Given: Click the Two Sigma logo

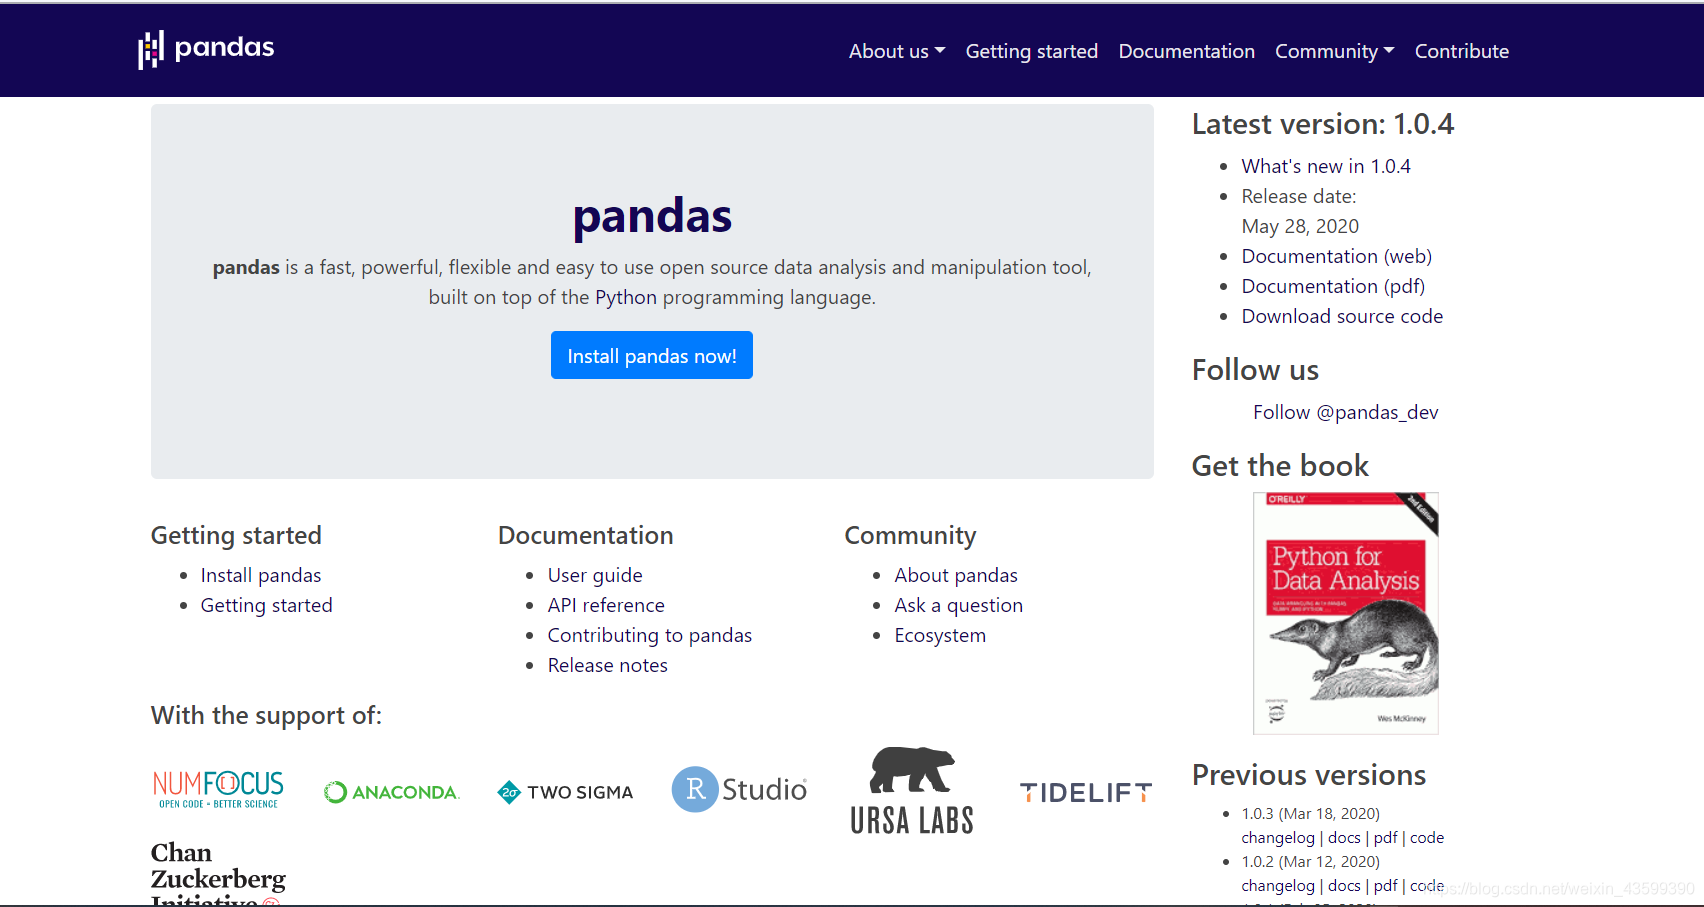Looking at the screenshot, I should pyautogui.click(x=565, y=792).
